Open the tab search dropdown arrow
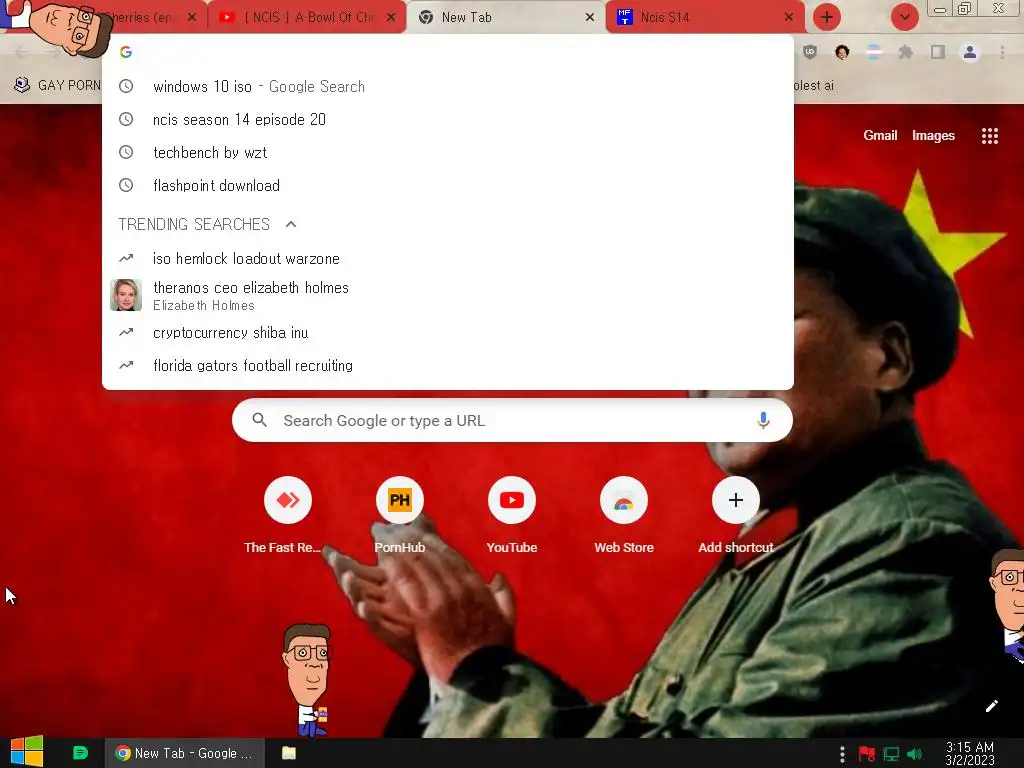 (904, 17)
